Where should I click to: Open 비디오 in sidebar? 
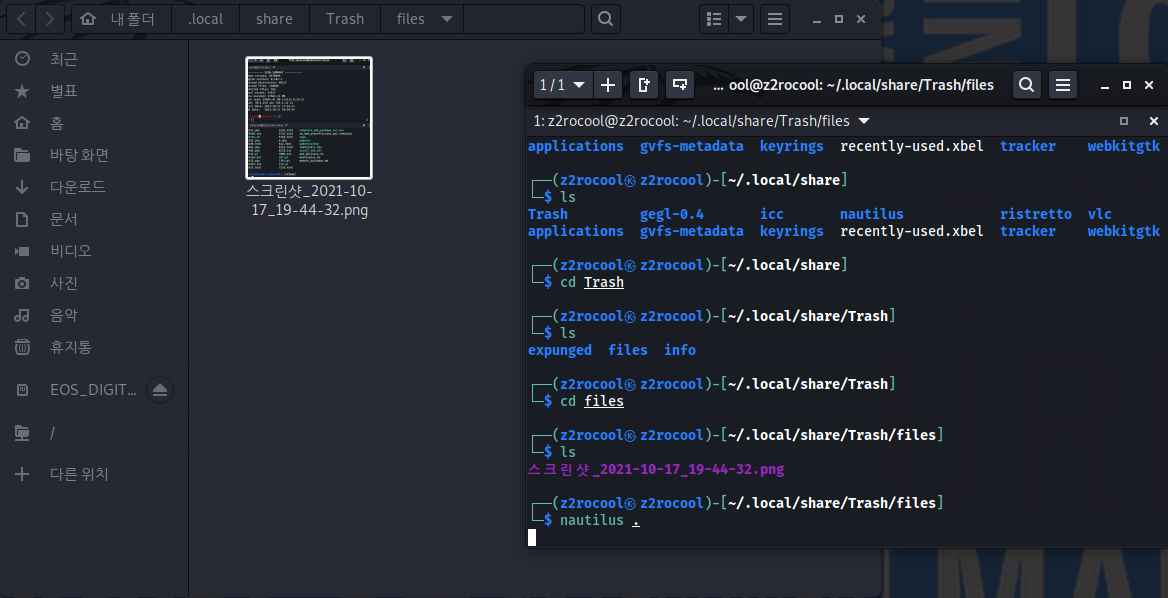point(94,251)
